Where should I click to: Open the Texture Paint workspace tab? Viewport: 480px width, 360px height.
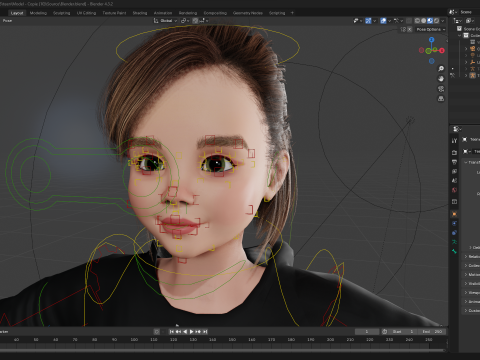coord(114,13)
